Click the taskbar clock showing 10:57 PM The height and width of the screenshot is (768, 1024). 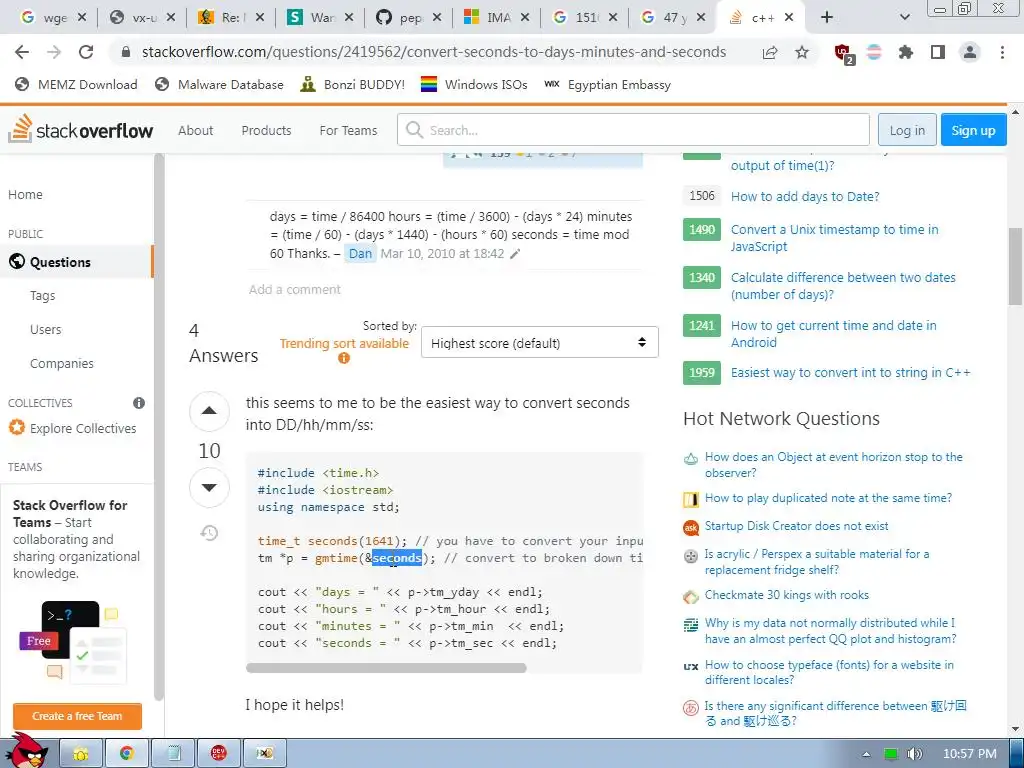(x=969, y=754)
